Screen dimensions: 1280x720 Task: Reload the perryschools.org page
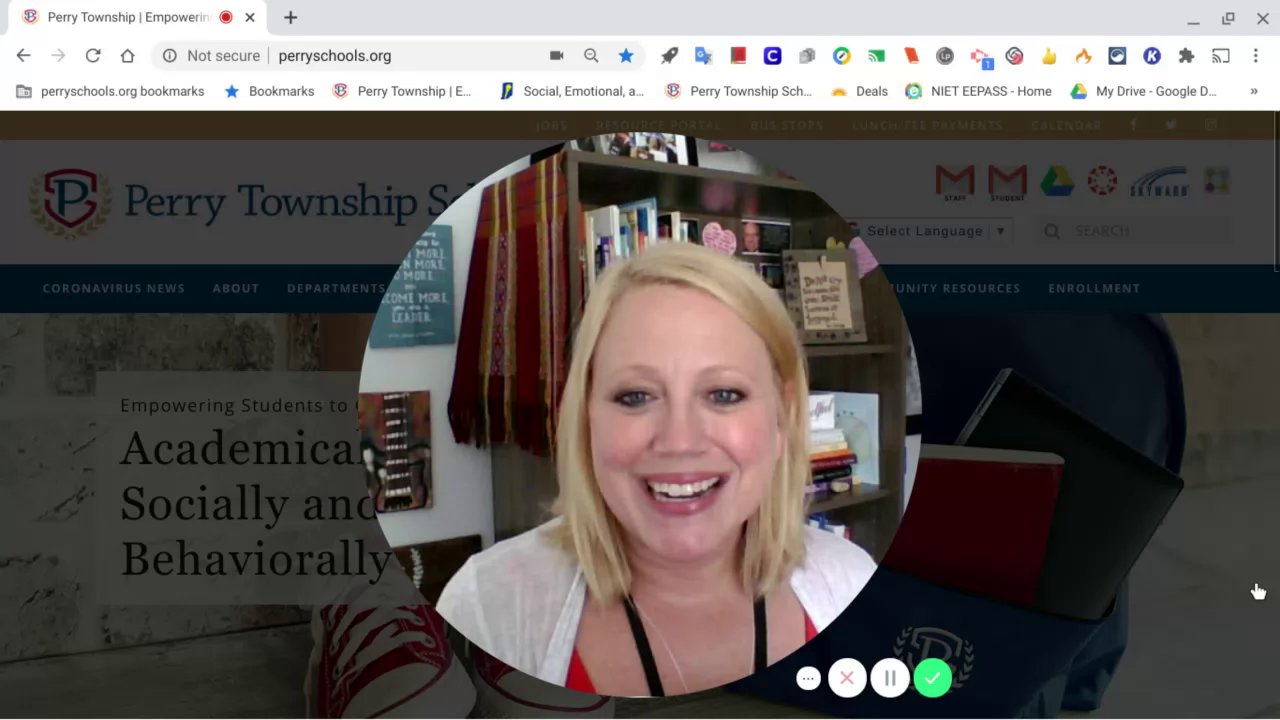93,56
